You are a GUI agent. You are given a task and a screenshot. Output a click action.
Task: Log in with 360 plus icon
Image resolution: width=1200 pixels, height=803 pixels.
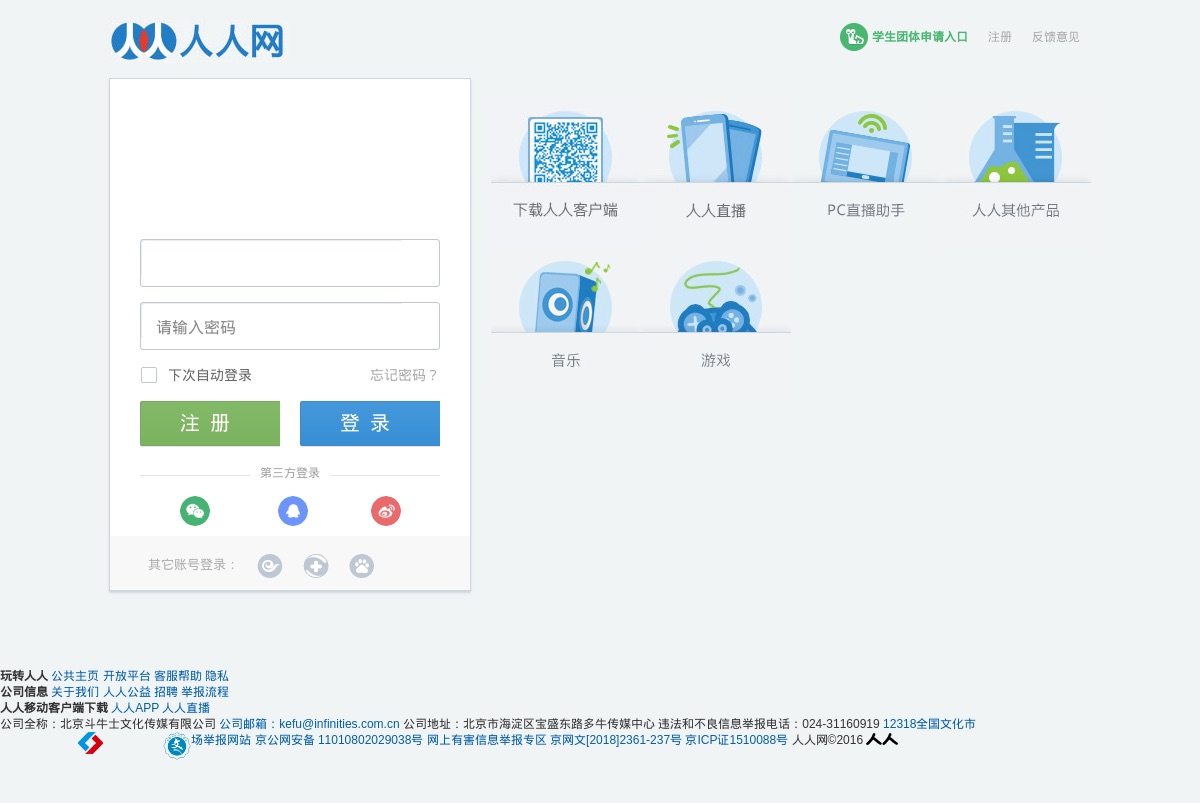(x=316, y=566)
